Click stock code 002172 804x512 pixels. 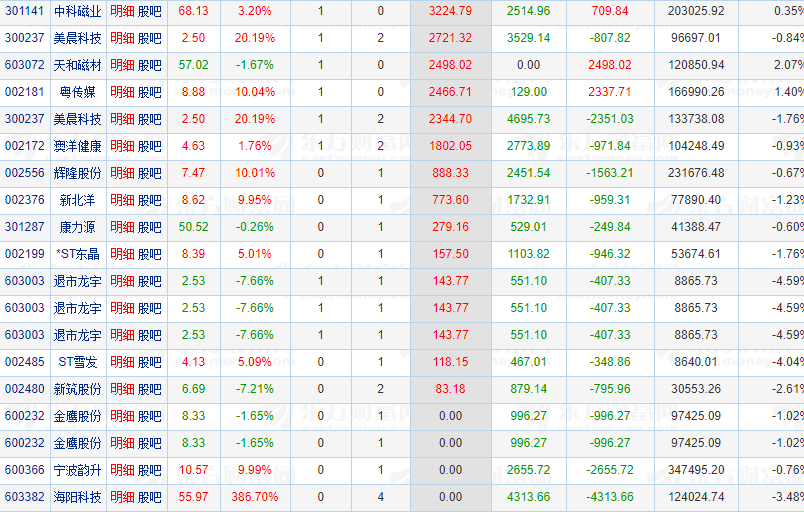pos(25,146)
